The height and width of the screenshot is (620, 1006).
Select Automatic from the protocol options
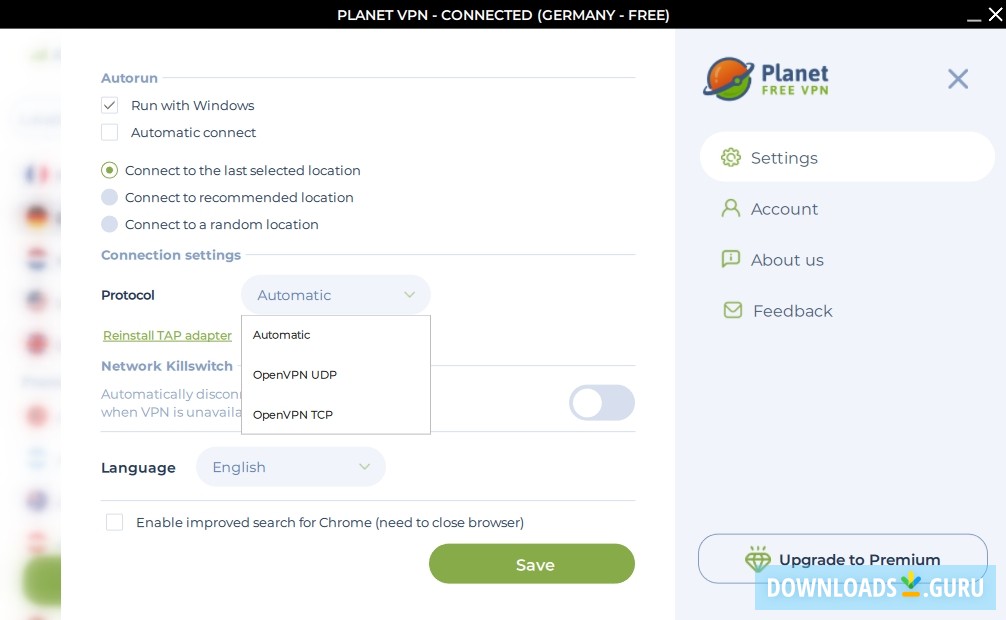[x=281, y=335]
